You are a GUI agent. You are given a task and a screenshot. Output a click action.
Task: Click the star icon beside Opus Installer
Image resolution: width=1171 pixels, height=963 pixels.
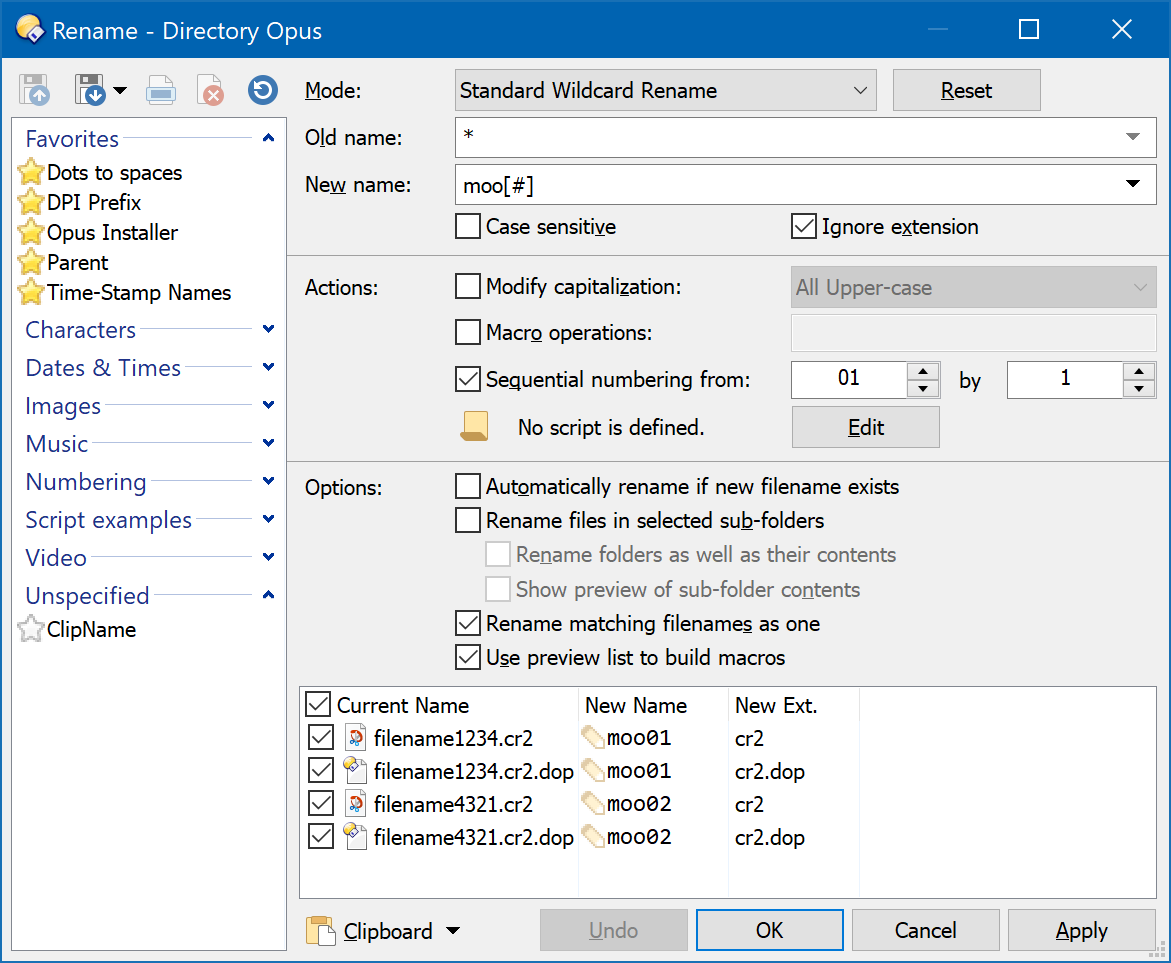(x=31, y=232)
